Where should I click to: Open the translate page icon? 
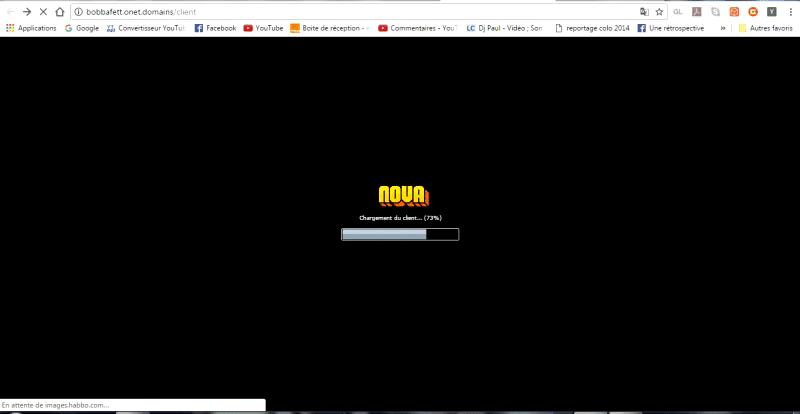coord(644,12)
